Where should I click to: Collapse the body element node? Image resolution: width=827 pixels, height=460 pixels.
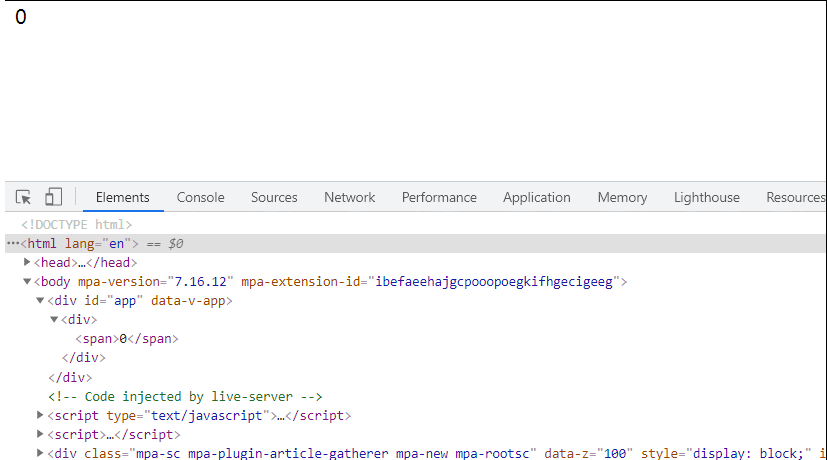pyautogui.click(x=27, y=281)
